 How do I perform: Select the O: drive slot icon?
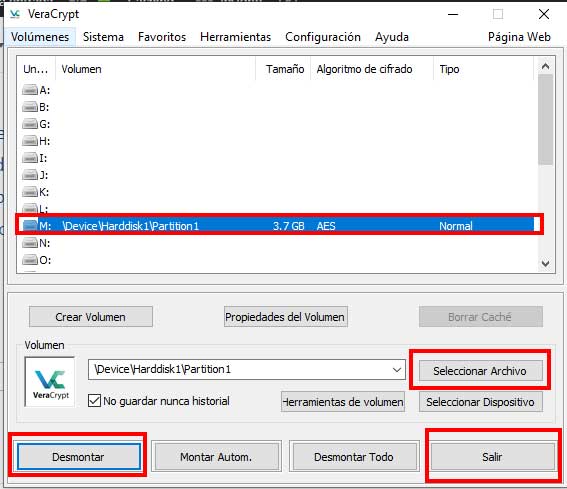30,259
